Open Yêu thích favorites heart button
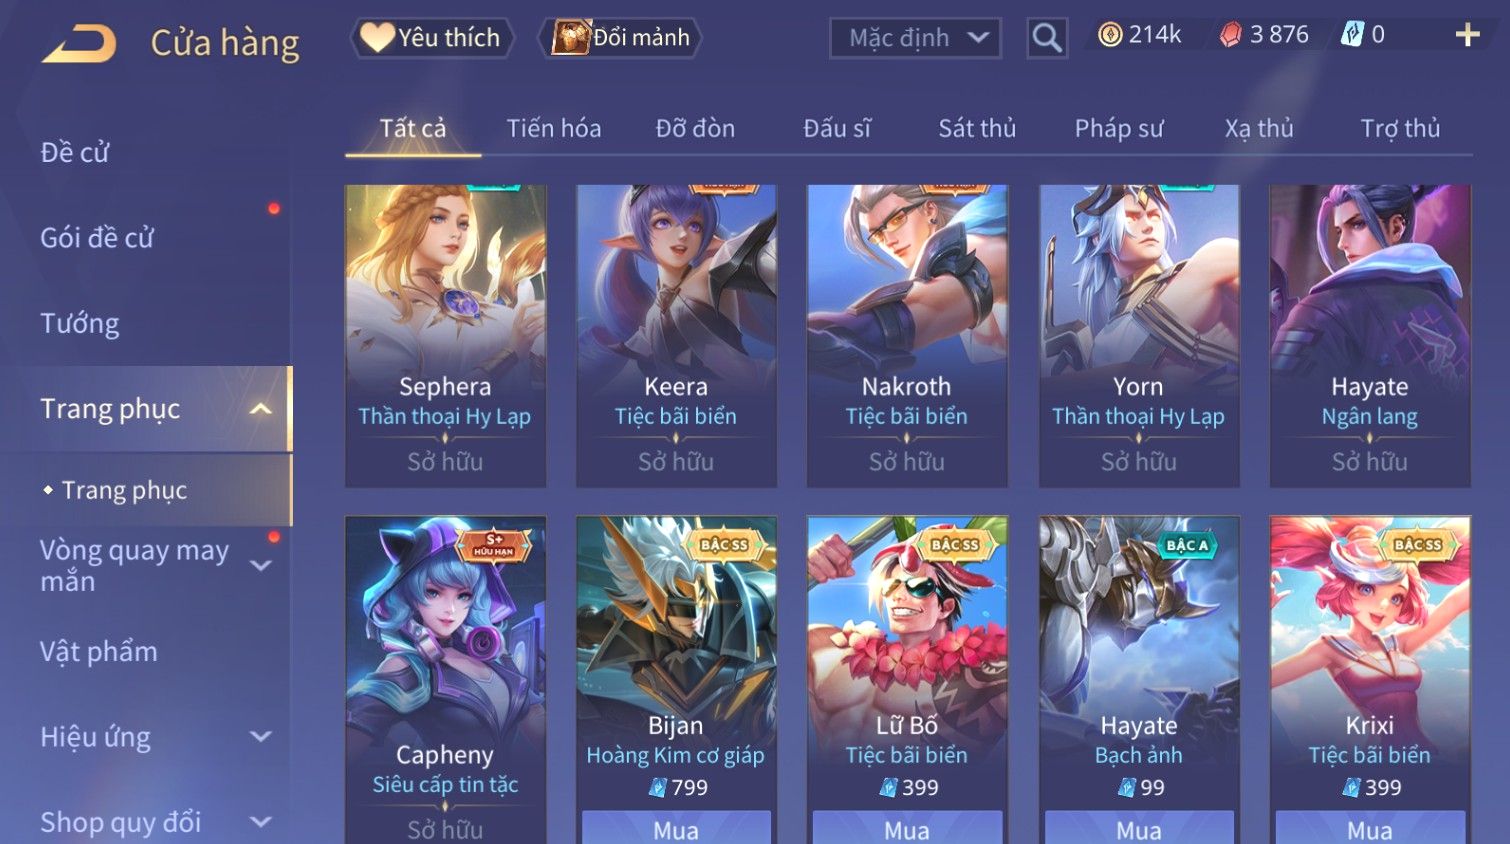 click(432, 38)
